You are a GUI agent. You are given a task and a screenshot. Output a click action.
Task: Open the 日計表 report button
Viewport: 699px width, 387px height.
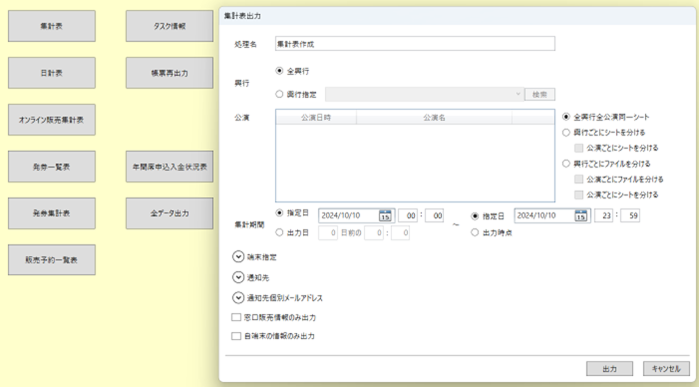click(x=52, y=73)
